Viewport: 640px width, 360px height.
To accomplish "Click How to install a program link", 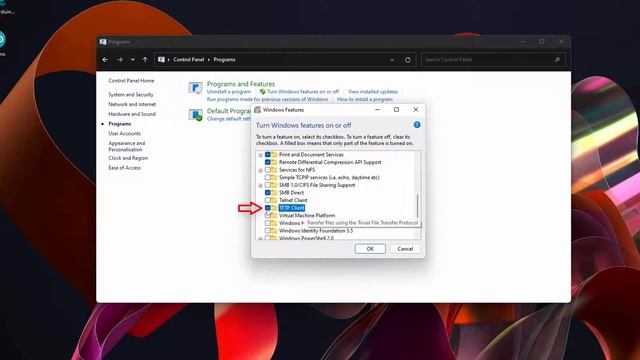I will point(365,99).
